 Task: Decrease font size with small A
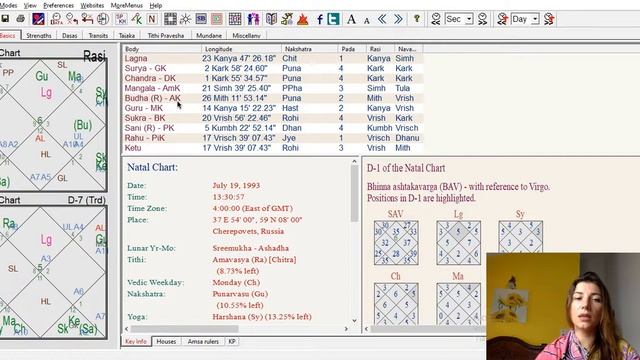[x=367, y=20]
